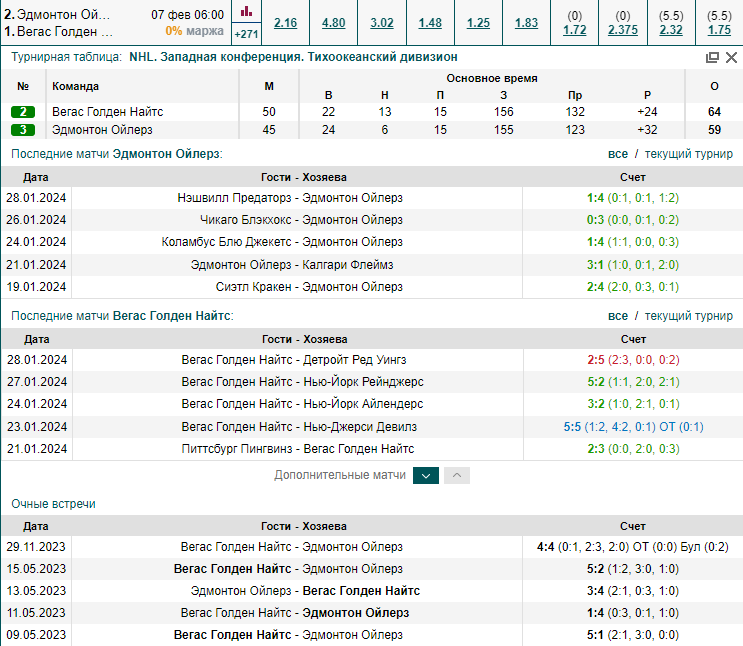Collapse additional matches with up chevron
Viewport: 743px width, 646px height.
click(x=457, y=475)
